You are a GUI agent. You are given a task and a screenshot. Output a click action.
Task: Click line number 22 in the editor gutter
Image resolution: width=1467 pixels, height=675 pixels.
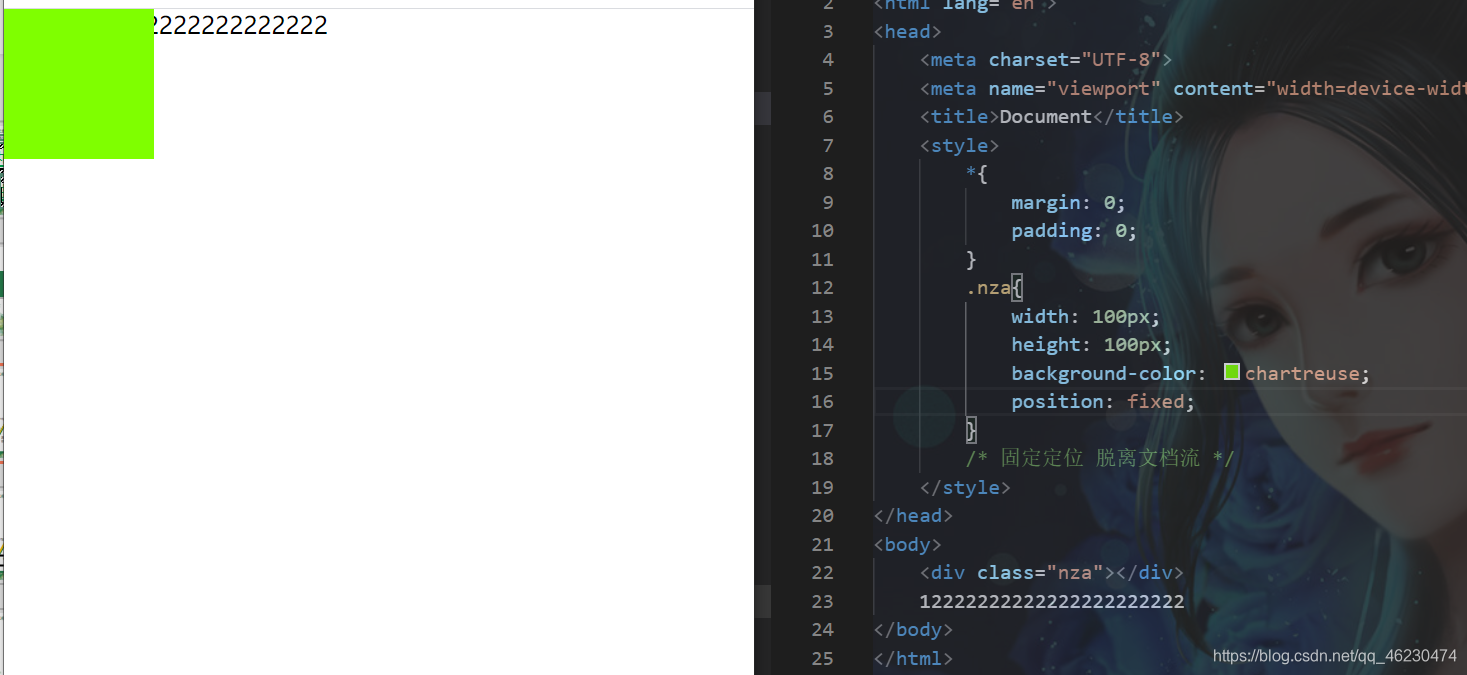[822, 572]
